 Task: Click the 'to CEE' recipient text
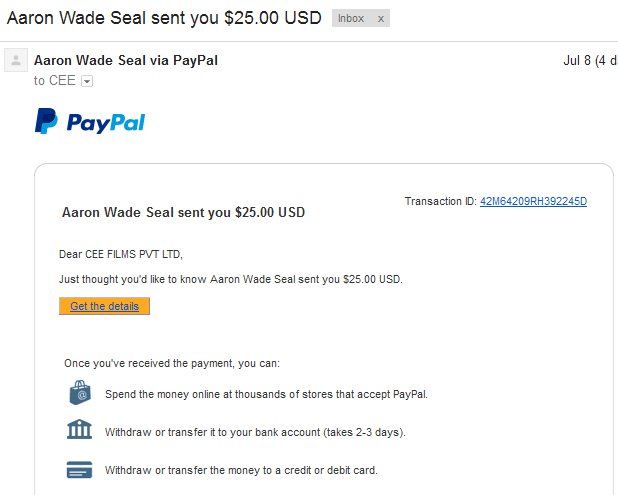click(54, 80)
